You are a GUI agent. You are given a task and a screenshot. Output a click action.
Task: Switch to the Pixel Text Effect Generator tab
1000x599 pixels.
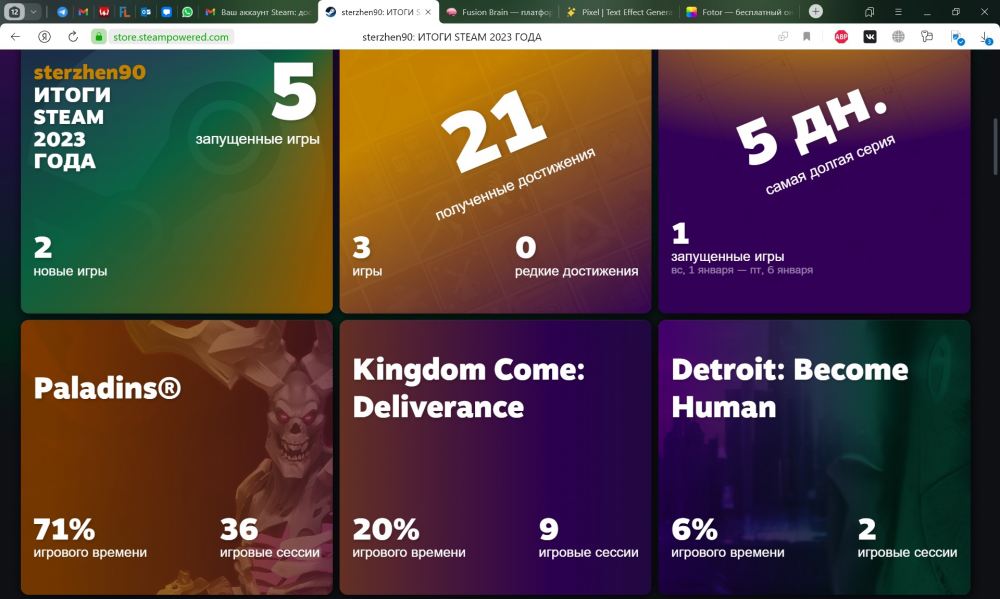(x=619, y=11)
